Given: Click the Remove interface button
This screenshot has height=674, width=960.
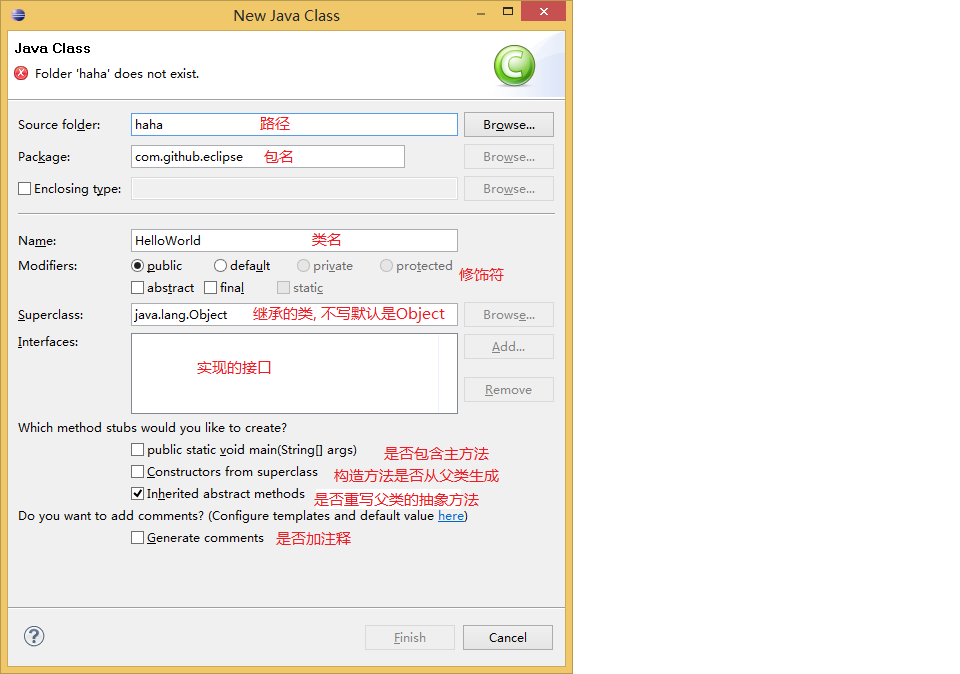Looking at the screenshot, I should point(509,390).
